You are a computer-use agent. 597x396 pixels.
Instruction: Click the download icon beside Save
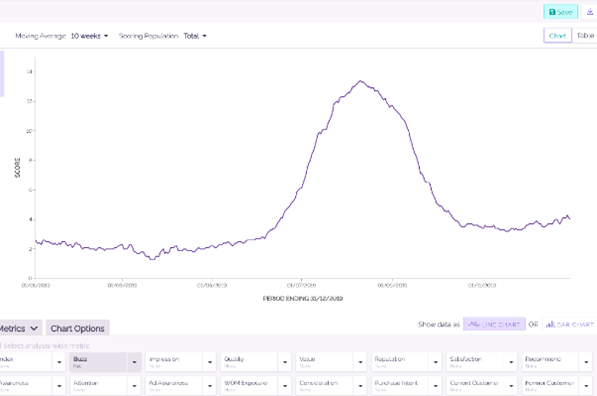click(x=590, y=12)
